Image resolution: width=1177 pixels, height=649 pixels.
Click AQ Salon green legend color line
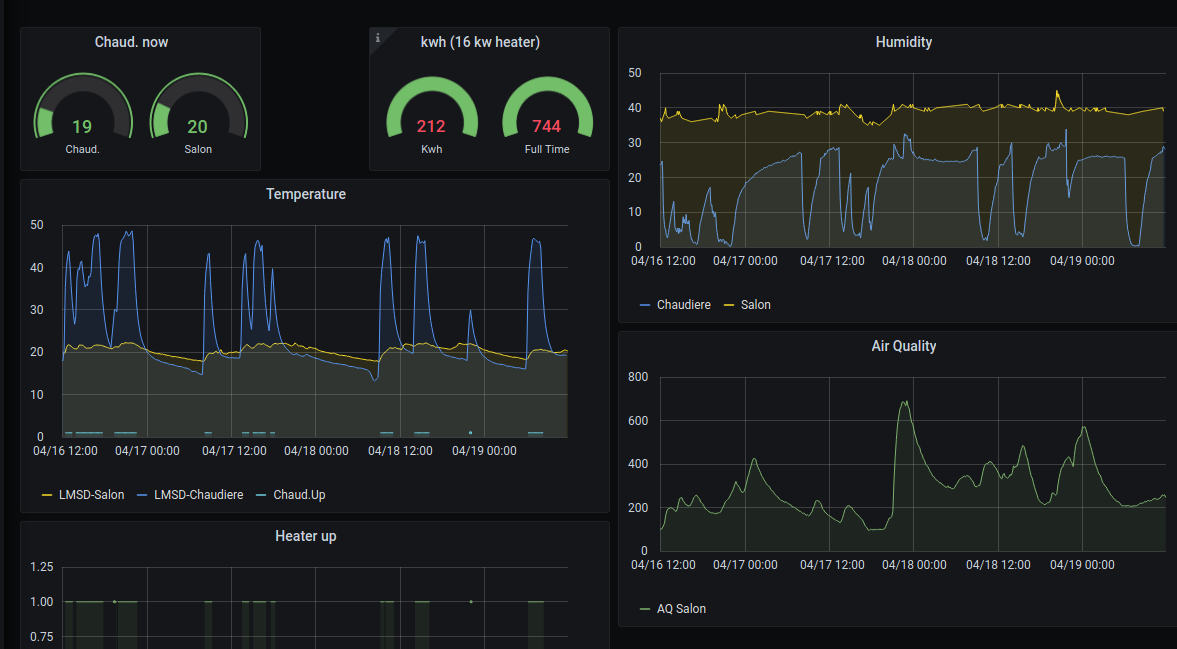(x=644, y=609)
